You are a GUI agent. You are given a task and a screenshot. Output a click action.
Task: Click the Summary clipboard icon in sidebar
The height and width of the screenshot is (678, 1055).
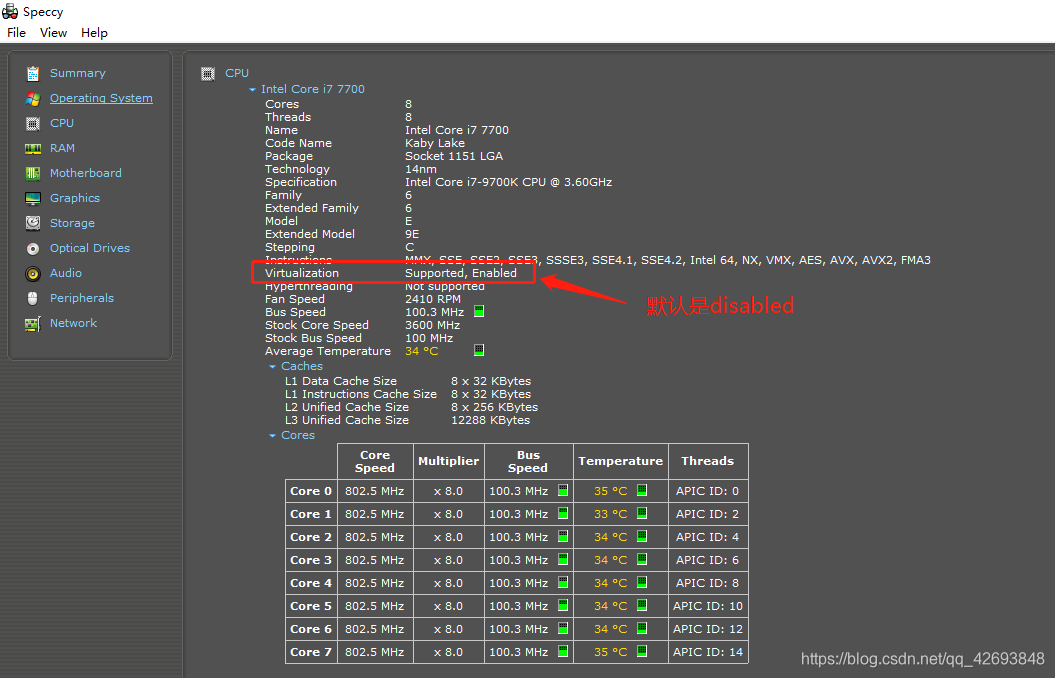point(33,73)
